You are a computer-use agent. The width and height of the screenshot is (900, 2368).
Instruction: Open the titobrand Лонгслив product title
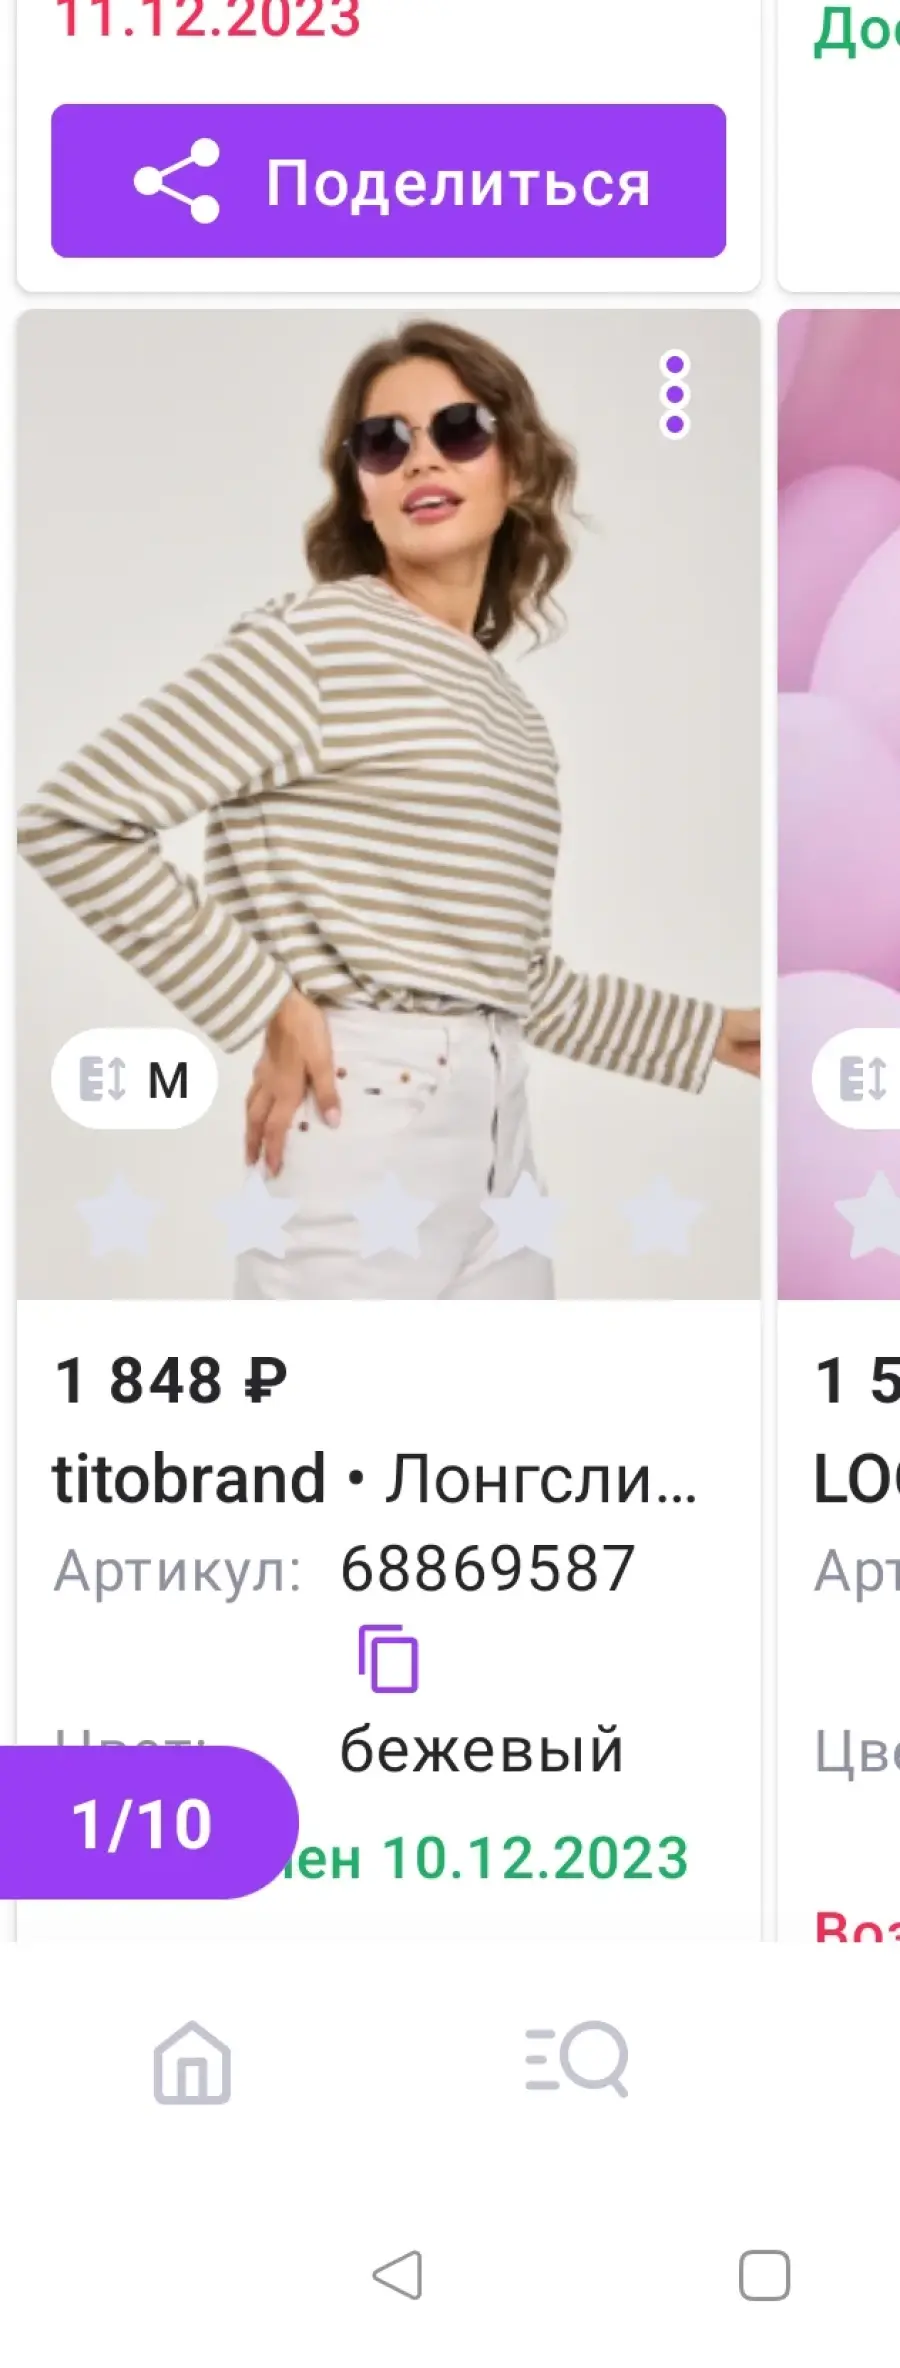375,1478
